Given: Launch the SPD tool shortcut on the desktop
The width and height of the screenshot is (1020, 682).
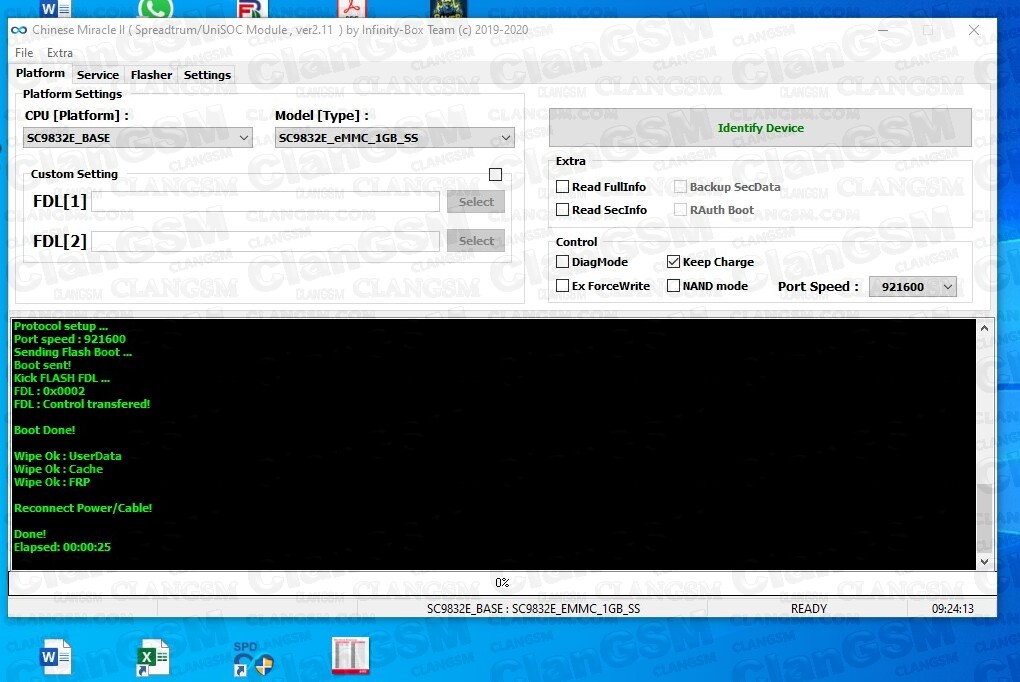Looking at the screenshot, I should (x=253, y=659).
